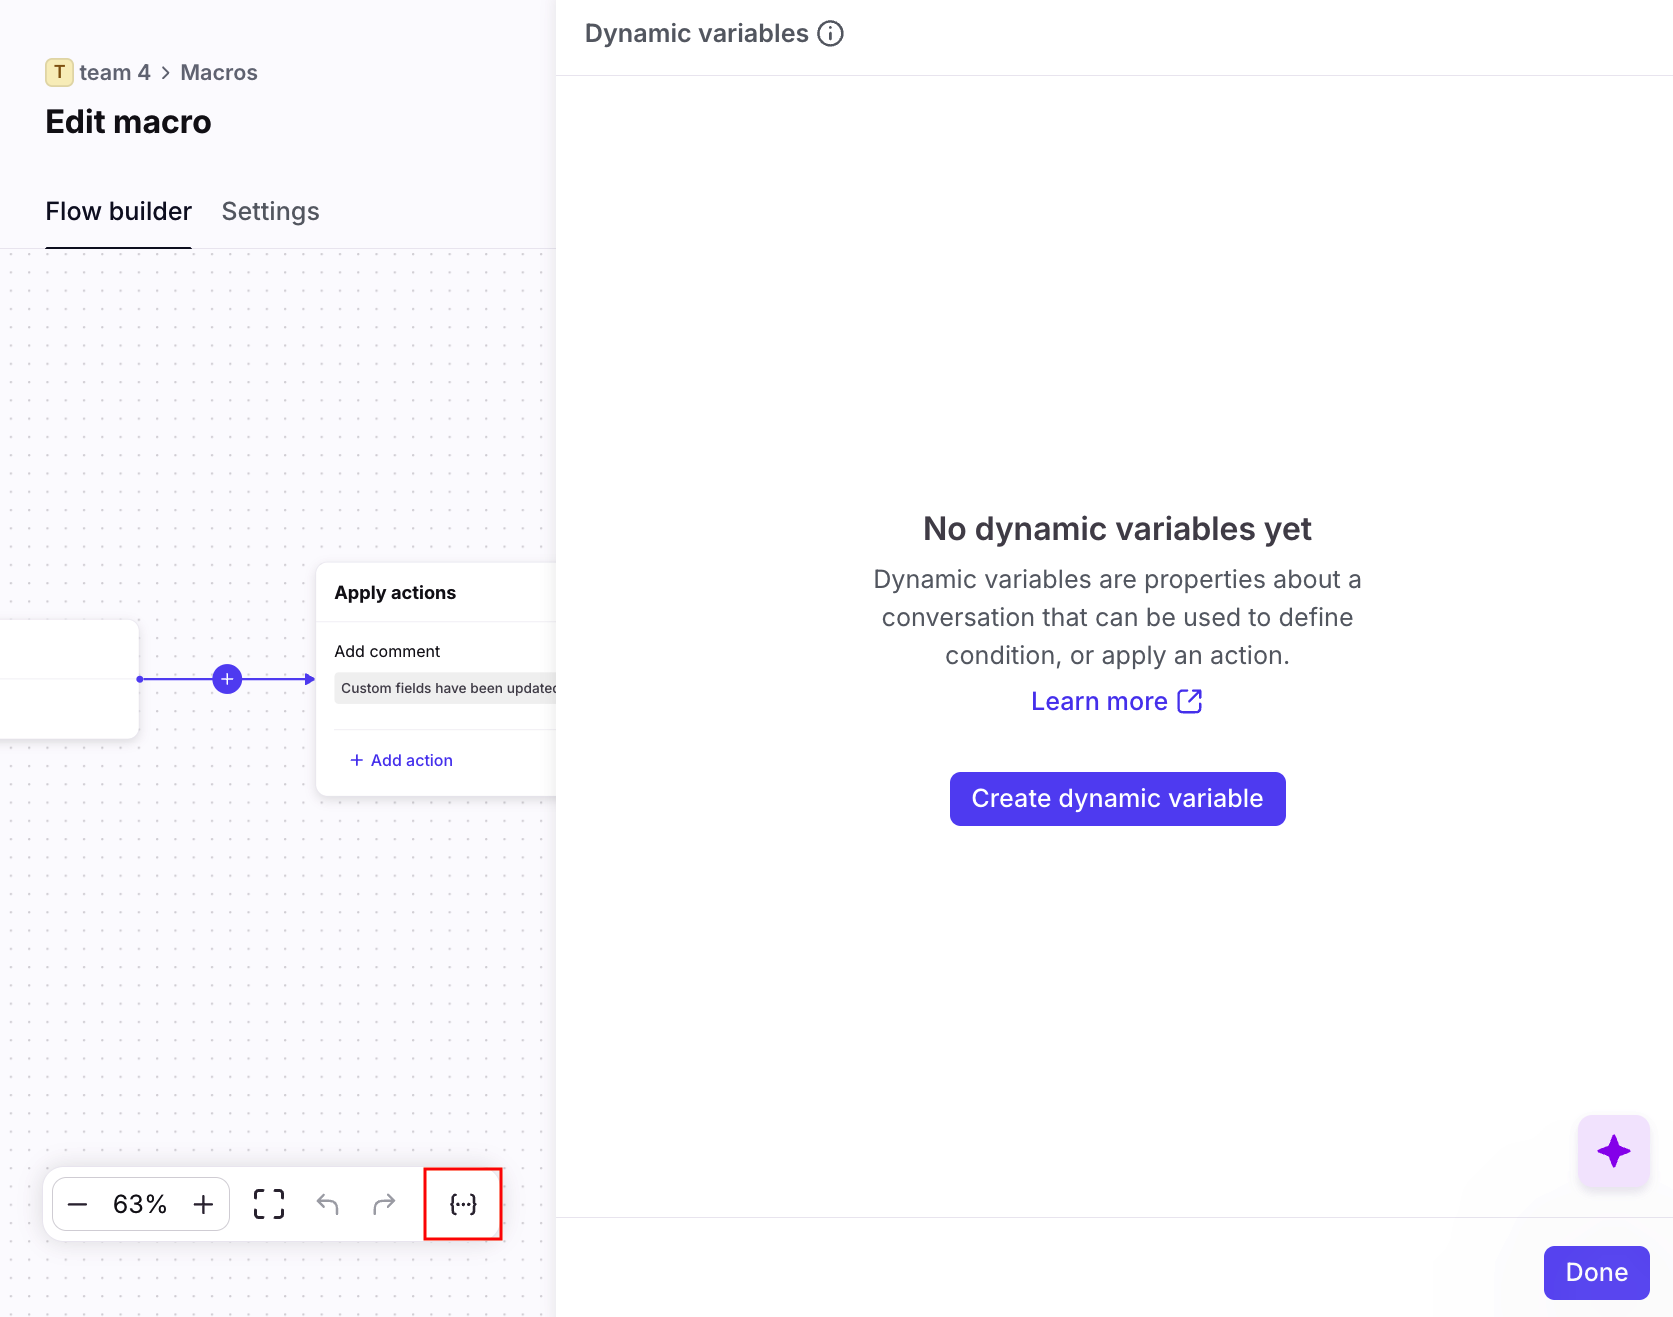Select the Custom fields comment text box
This screenshot has width=1673, height=1317.
coord(446,688)
